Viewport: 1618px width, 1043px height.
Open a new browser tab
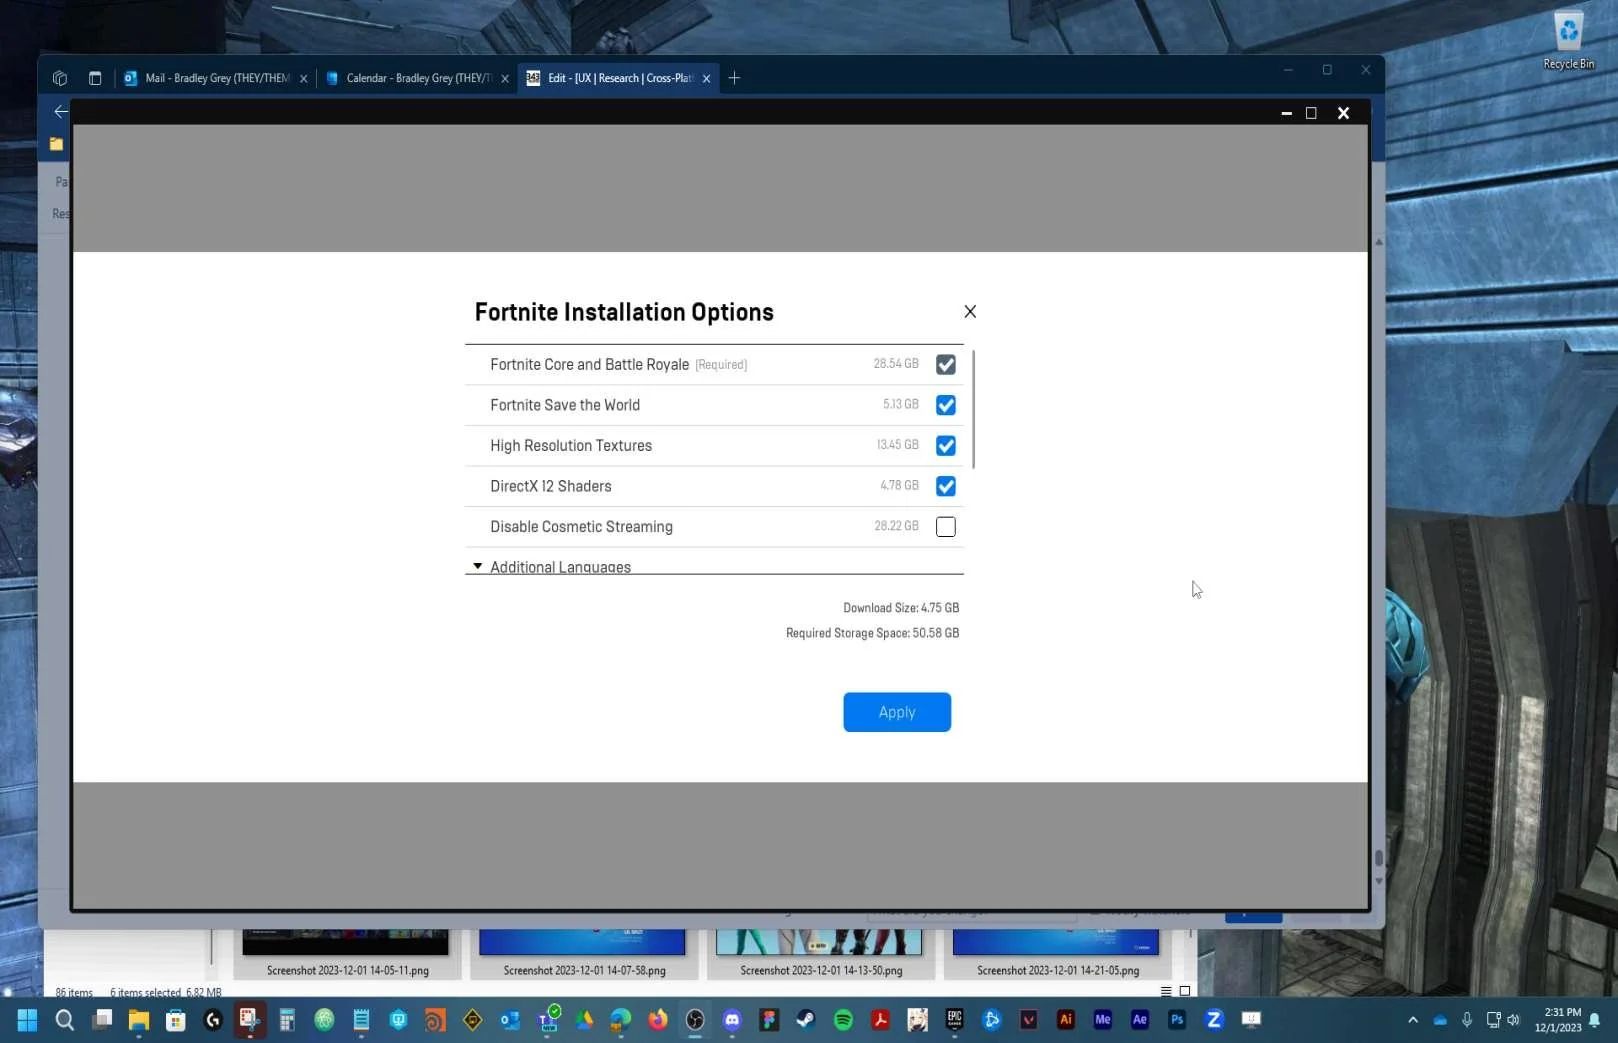pos(734,78)
